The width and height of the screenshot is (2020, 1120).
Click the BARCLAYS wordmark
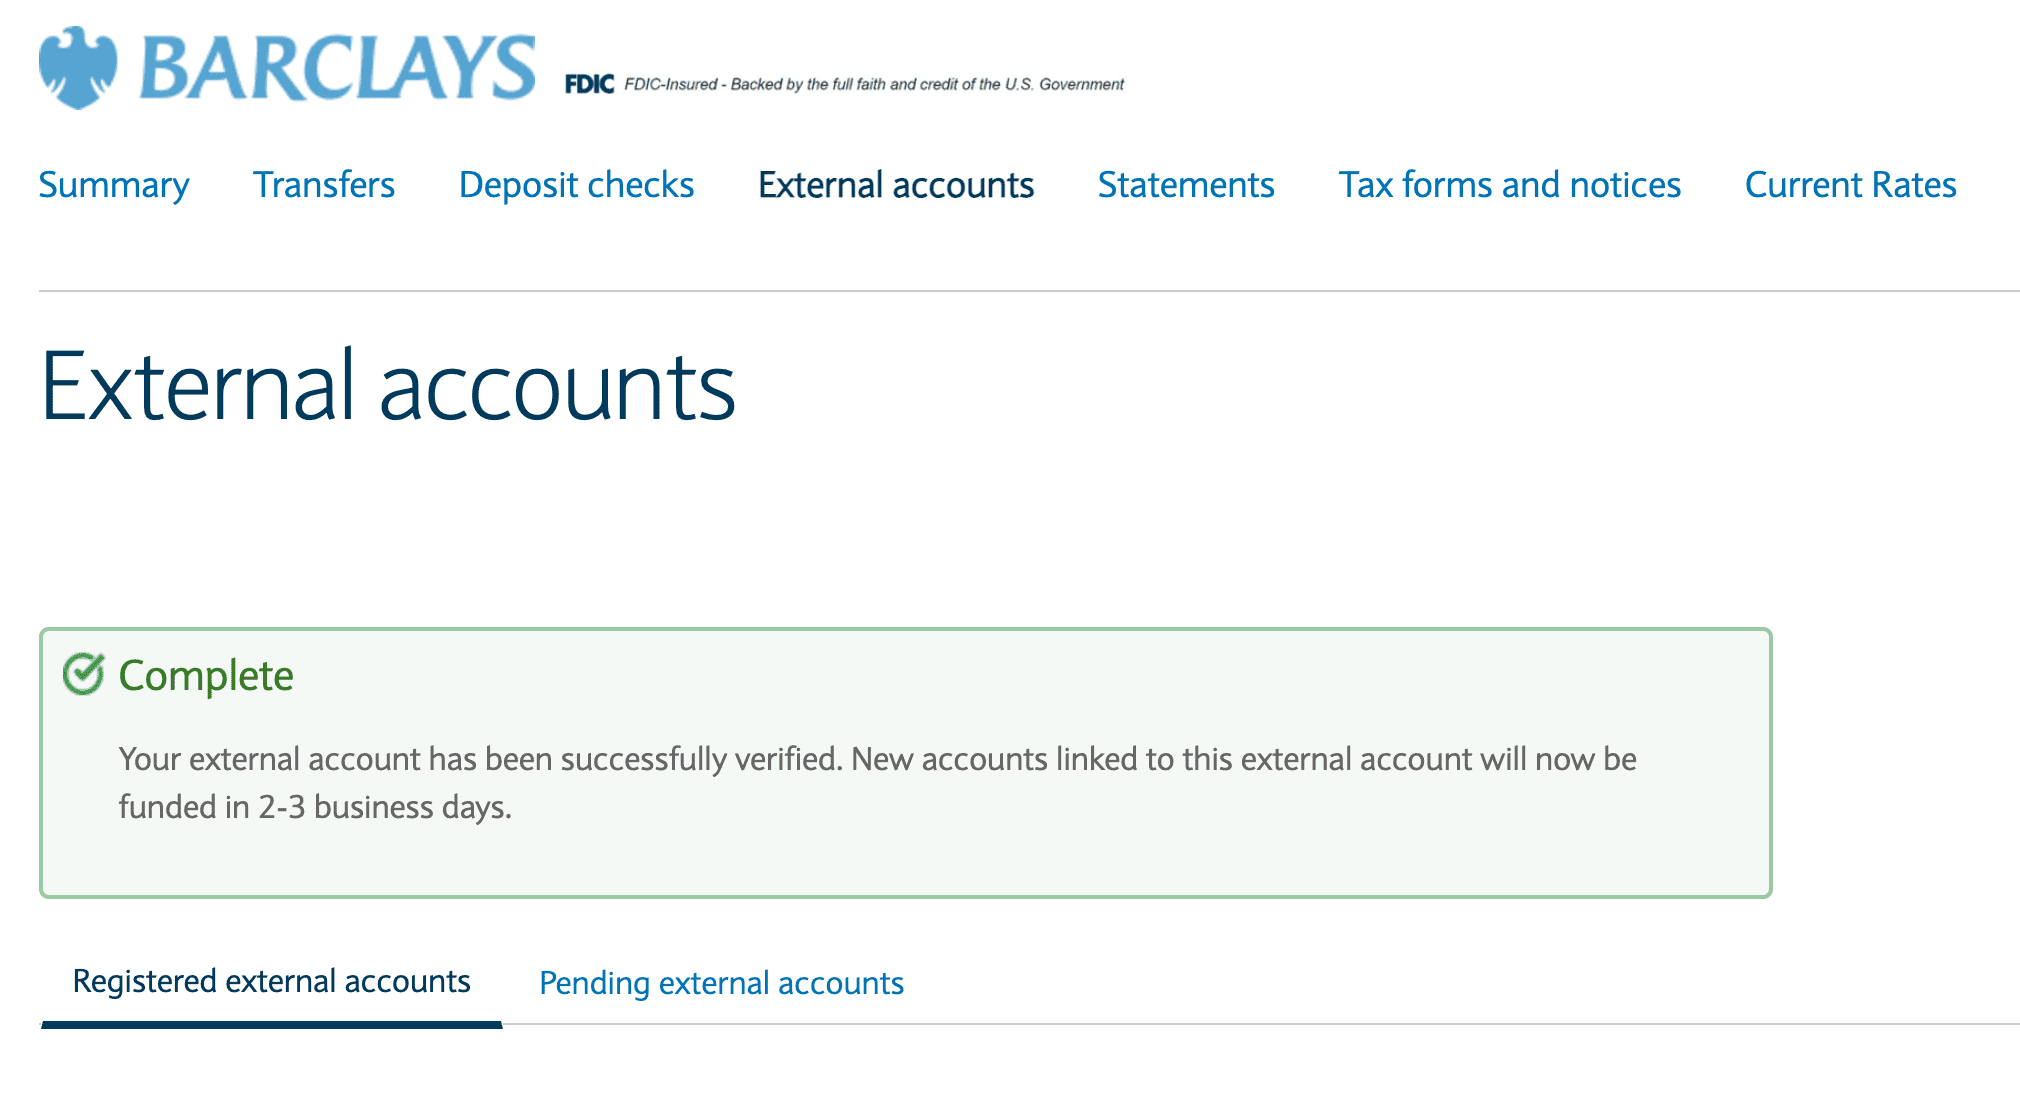(x=337, y=68)
